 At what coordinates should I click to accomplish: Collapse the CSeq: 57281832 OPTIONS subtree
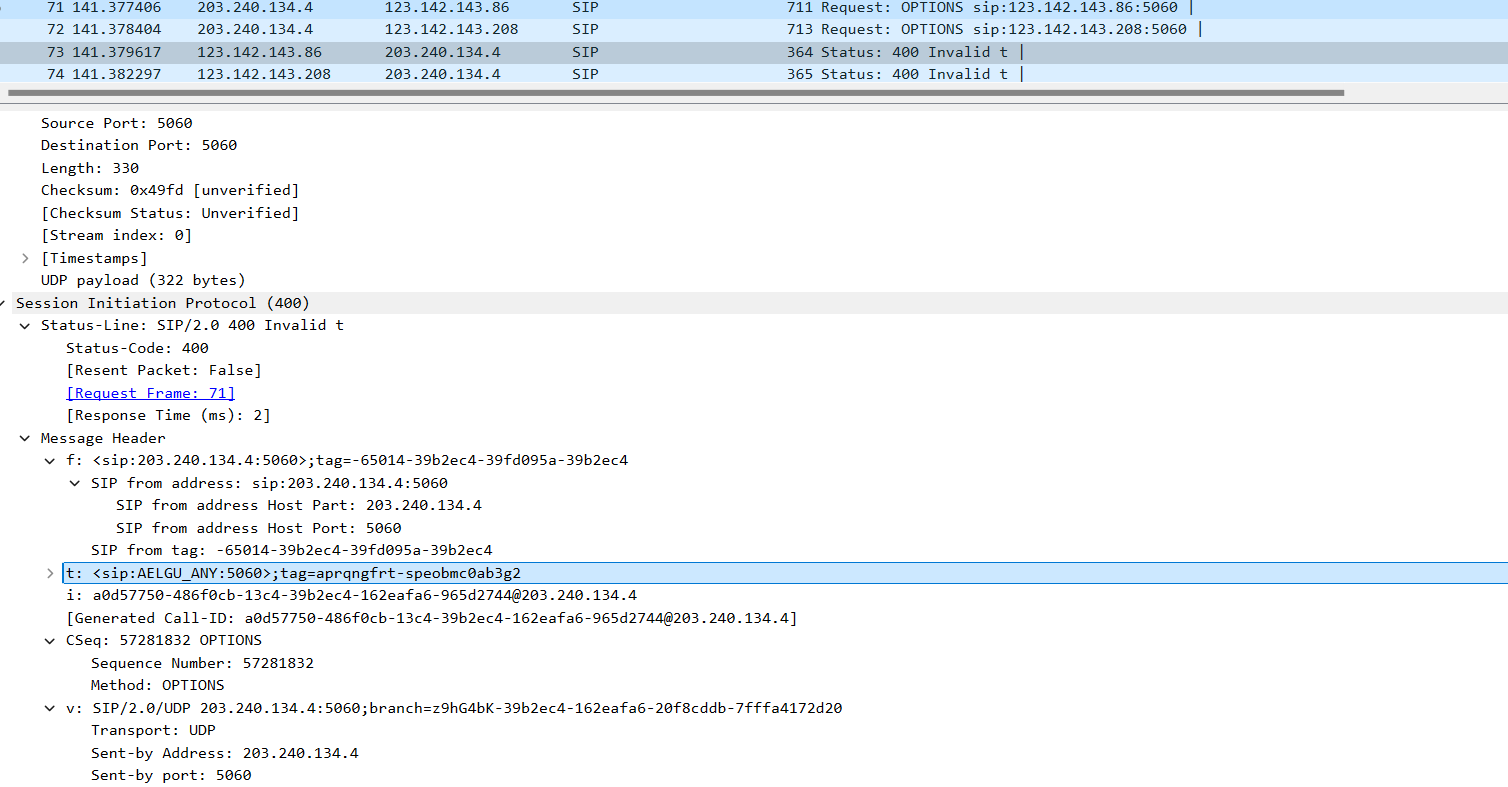coord(48,640)
